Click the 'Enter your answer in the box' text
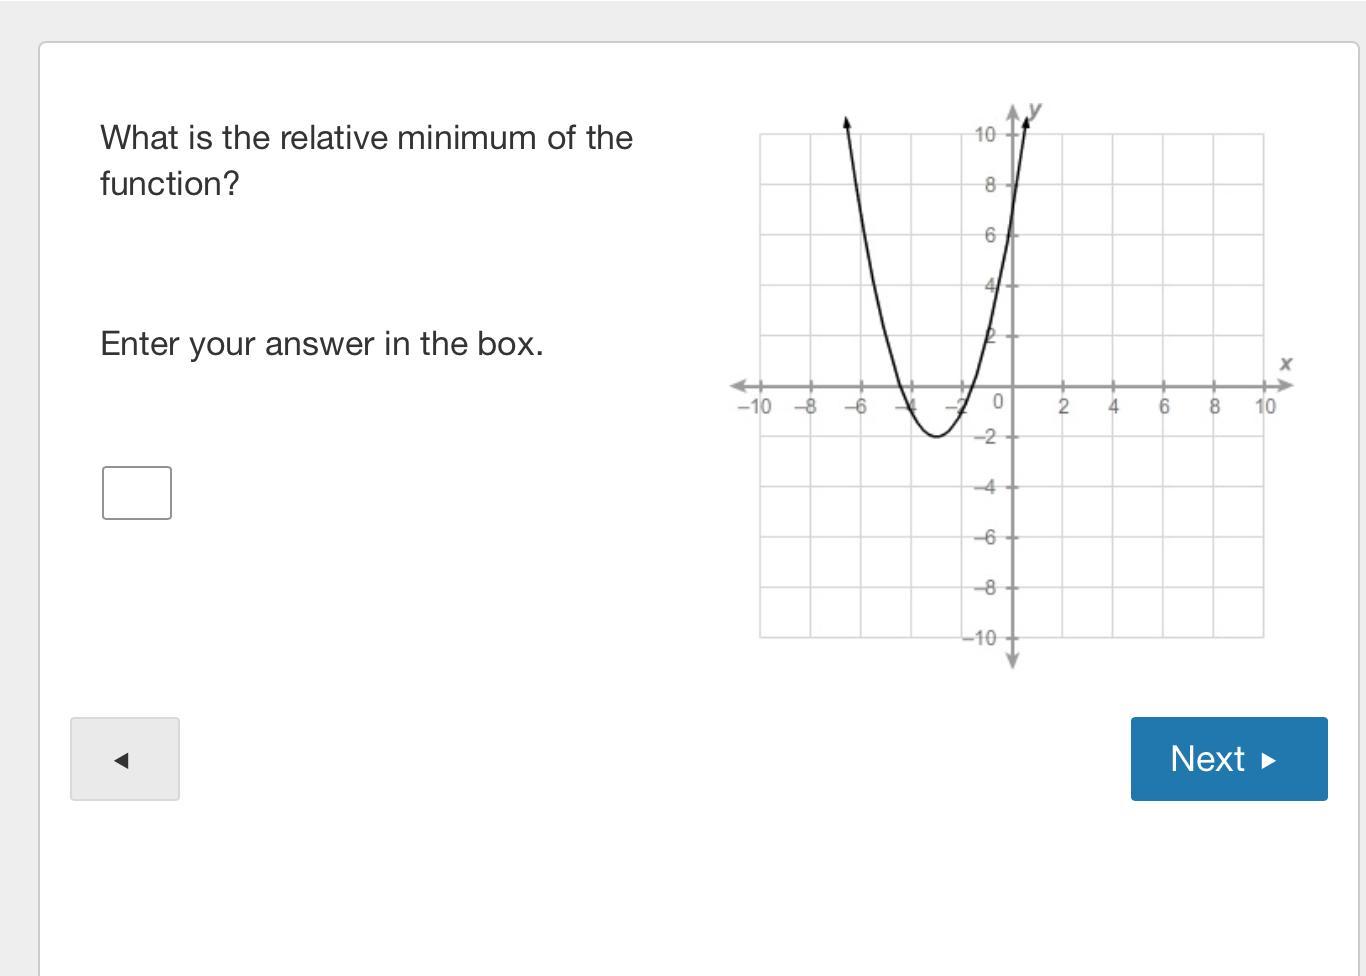The image size is (1366, 976). (322, 344)
